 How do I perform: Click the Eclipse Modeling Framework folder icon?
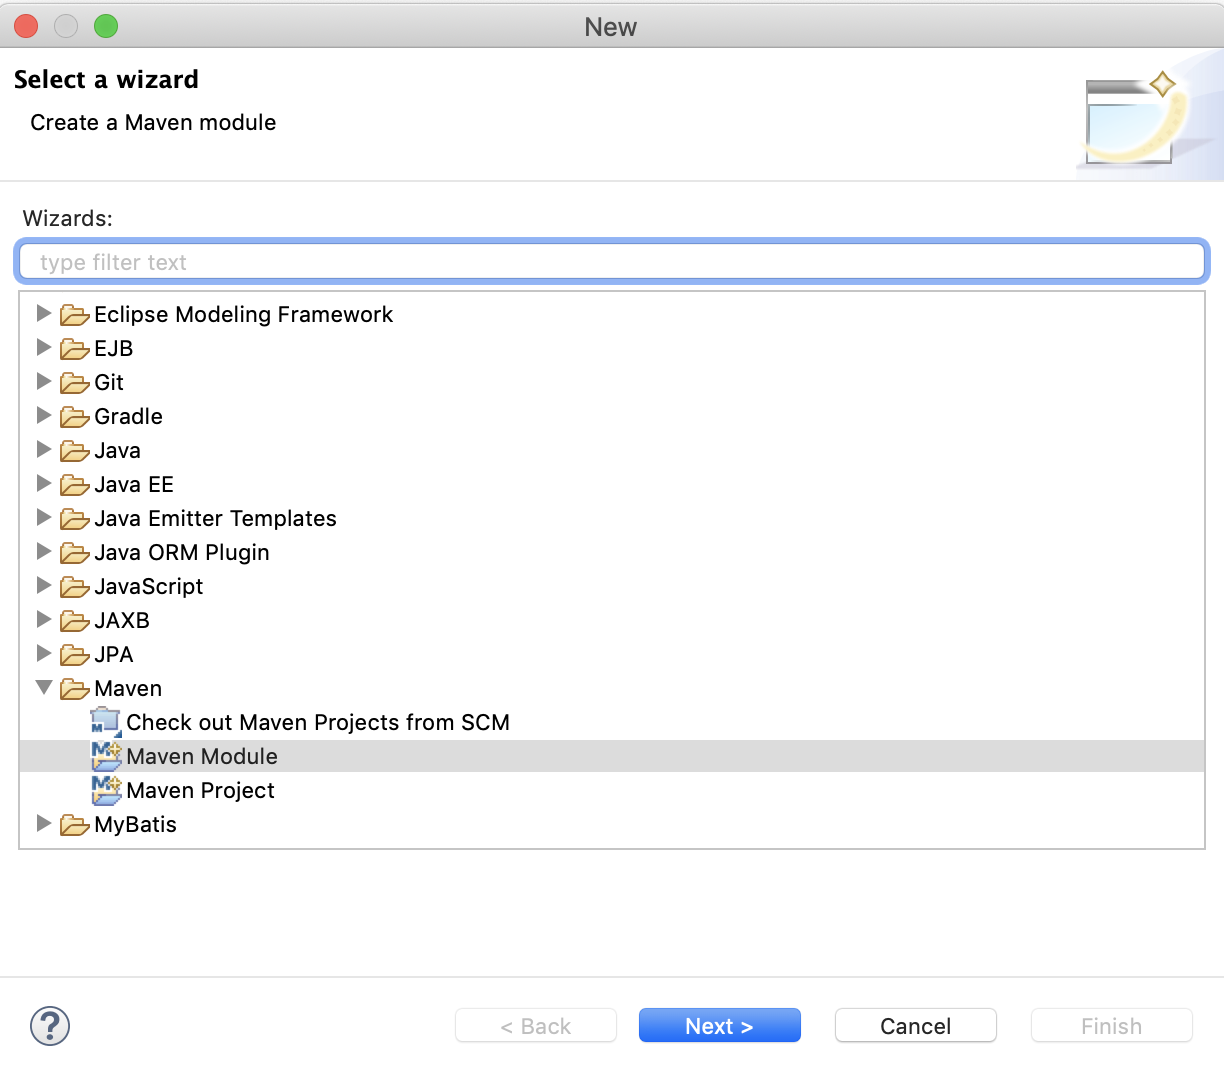(74, 315)
